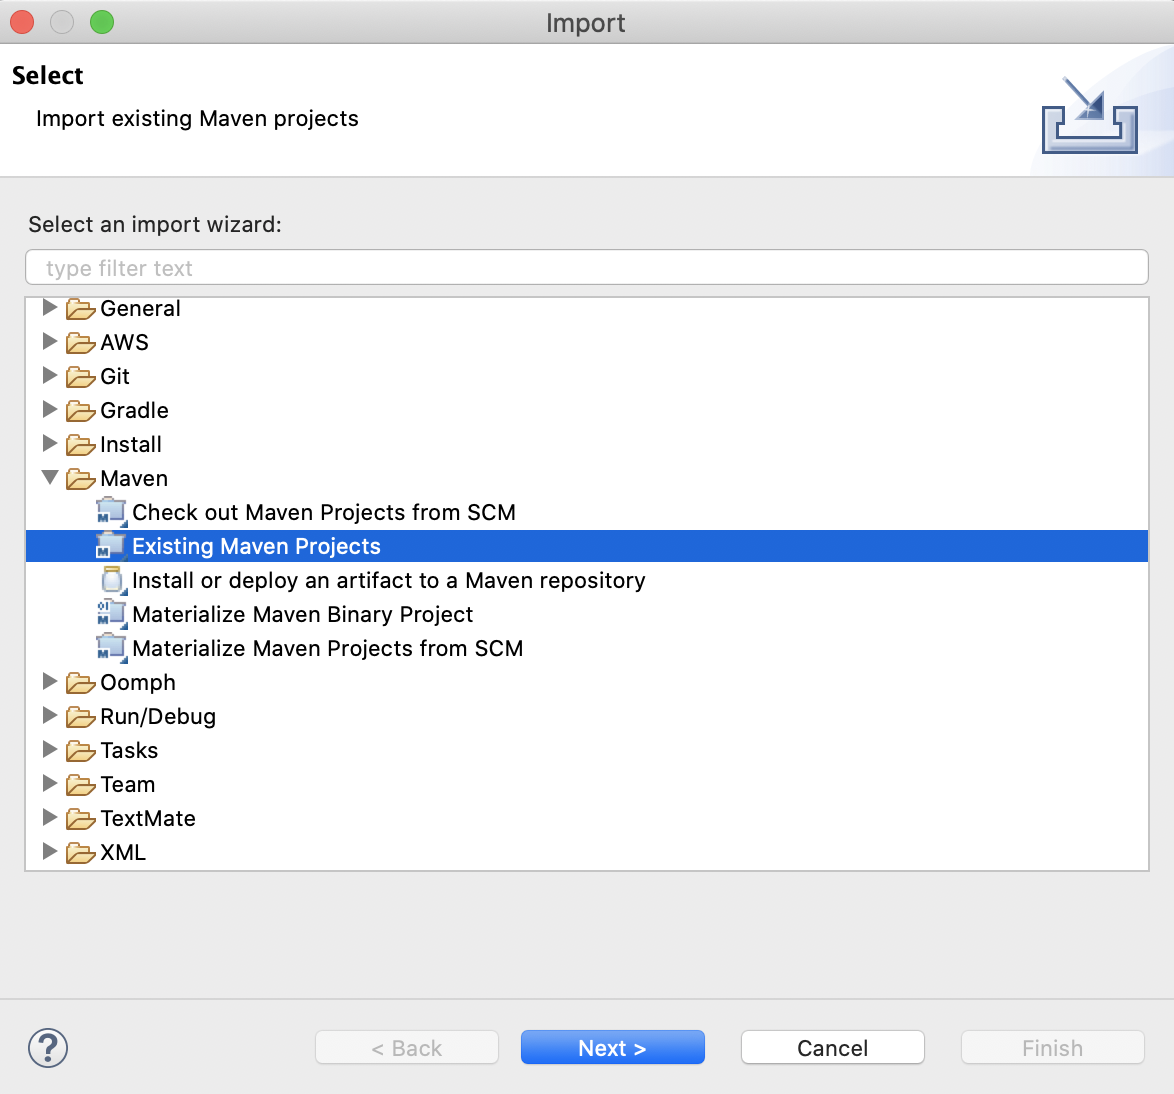Zoom the Import window with green button

click(102, 22)
